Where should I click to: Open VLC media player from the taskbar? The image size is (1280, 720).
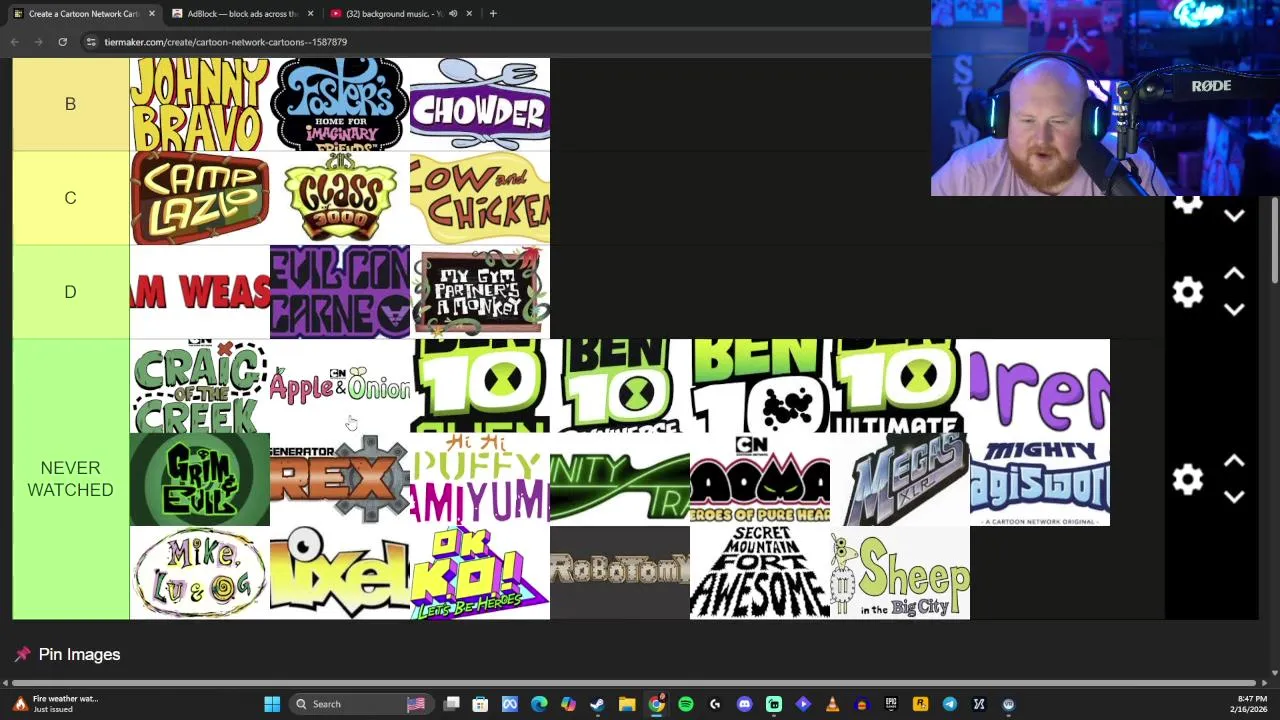coord(832,704)
